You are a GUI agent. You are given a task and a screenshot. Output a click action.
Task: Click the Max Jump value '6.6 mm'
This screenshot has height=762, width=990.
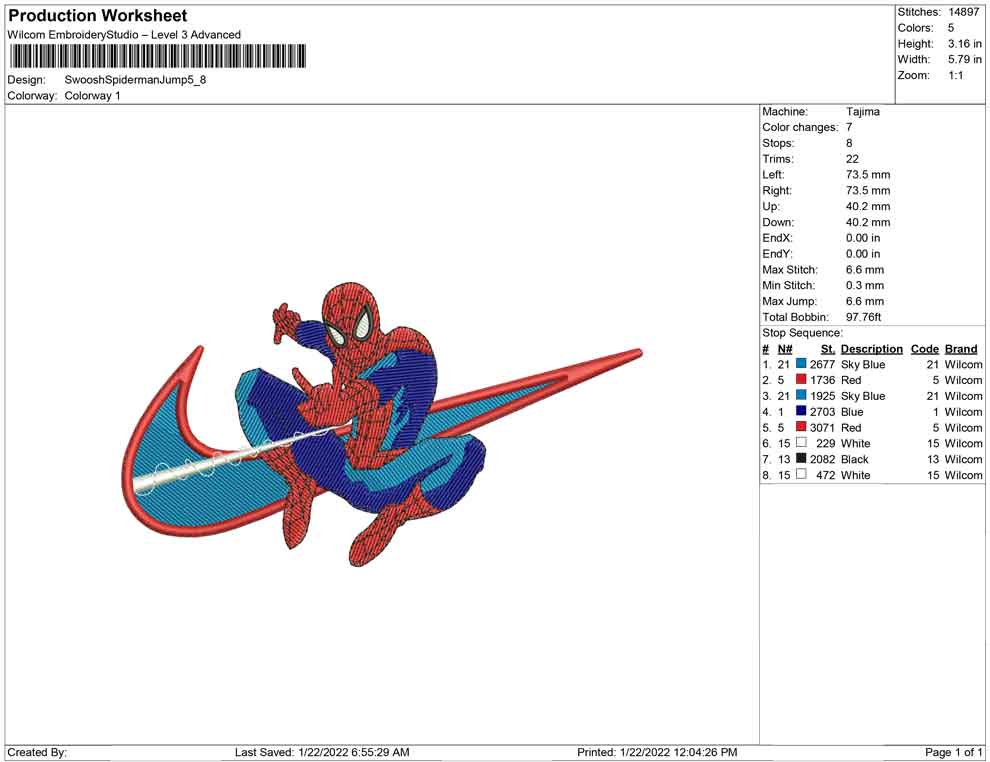(865, 301)
